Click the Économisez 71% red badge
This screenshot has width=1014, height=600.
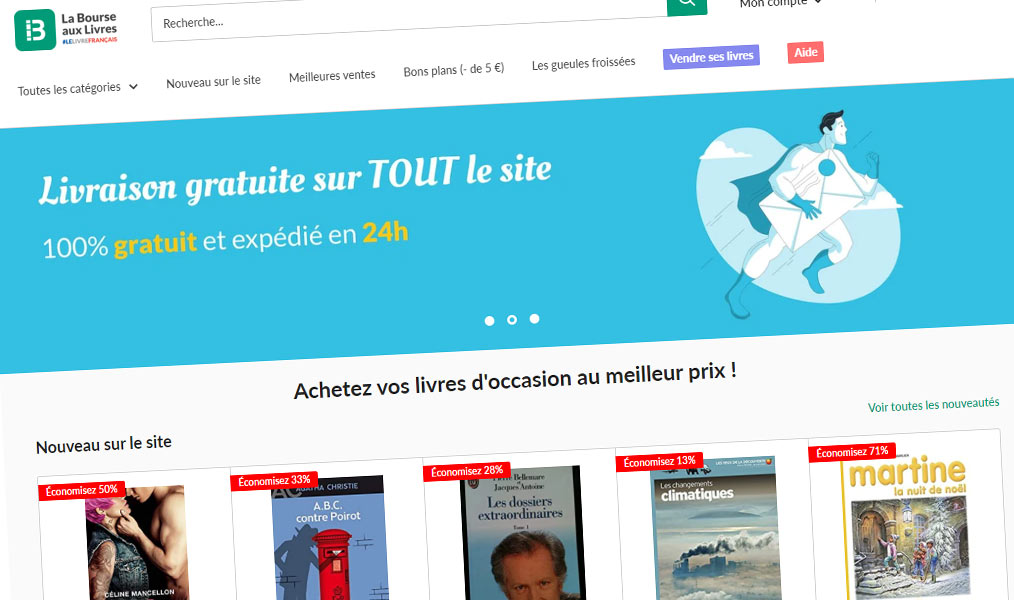pyautogui.click(x=852, y=452)
